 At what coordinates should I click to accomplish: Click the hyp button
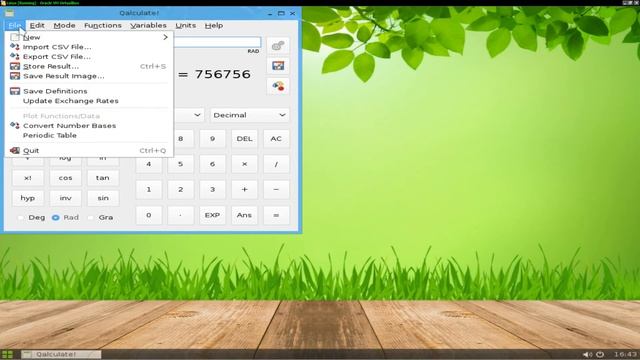tap(28, 198)
